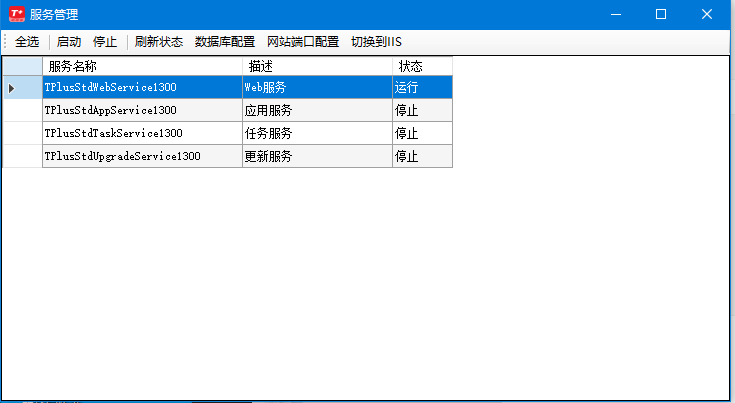
Task: Click the 运行 status cell
Action: [x=422, y=87]
